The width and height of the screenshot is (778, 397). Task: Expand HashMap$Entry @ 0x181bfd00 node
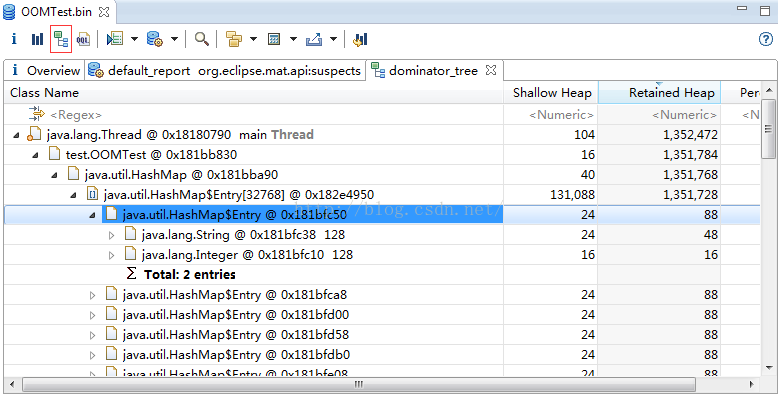[92, 315]
